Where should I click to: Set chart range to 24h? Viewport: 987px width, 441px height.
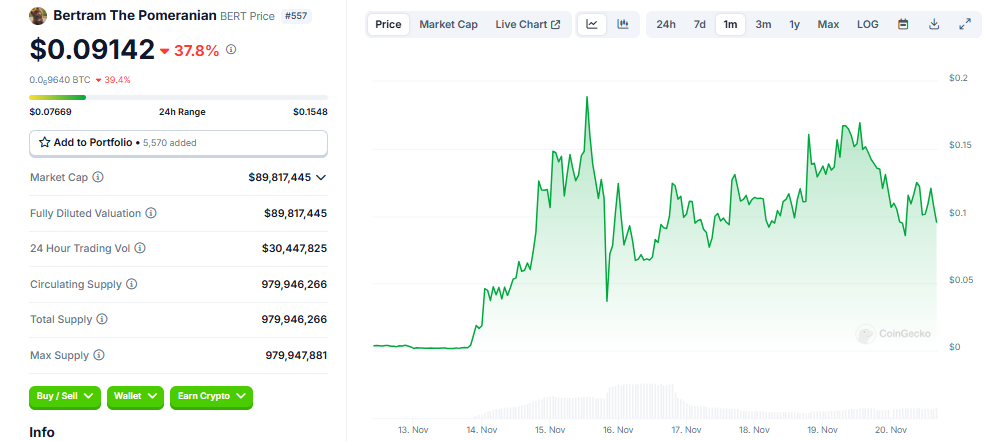666,25
